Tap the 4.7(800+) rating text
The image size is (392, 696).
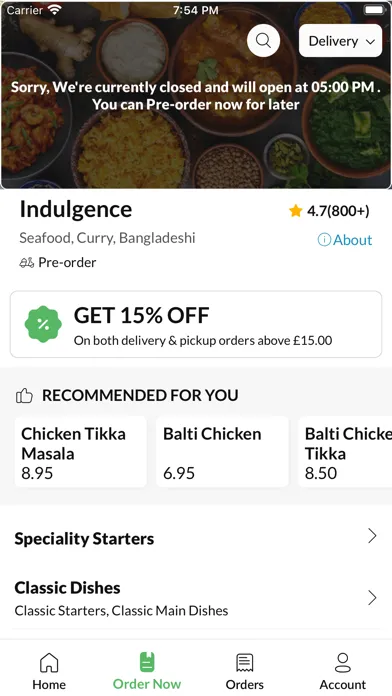point(338,211)
